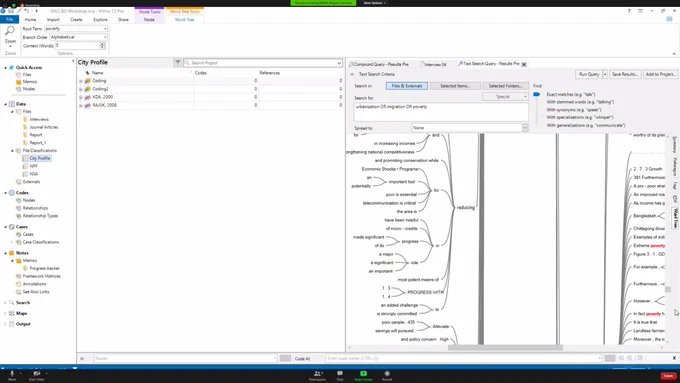Choose Selected Folders search scope
The width and height of the screenshot is (680, 383).
pos(505,86)
